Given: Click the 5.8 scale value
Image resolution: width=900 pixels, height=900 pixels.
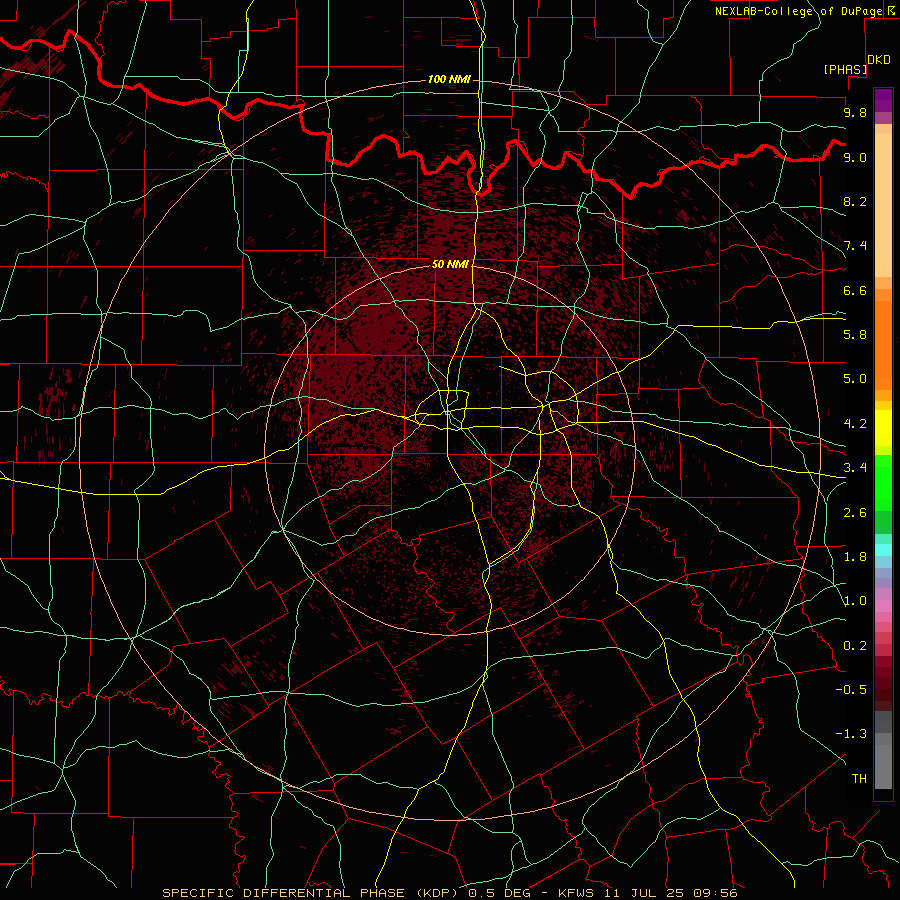Looking at the screenshot, I should pos(855,335).
